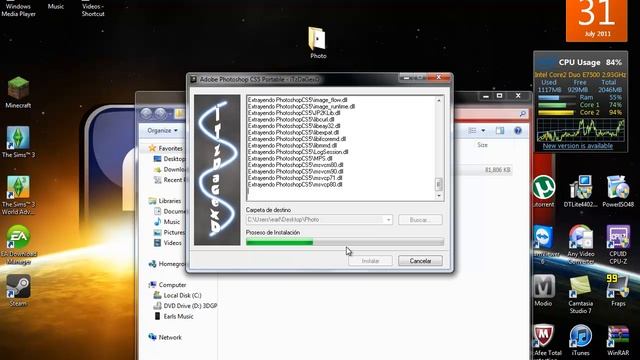This screenshot has height=360, width=640.
Task: Select Earls Music drive in Explorer
Action: pyautogui.click(x=174, y=316)
